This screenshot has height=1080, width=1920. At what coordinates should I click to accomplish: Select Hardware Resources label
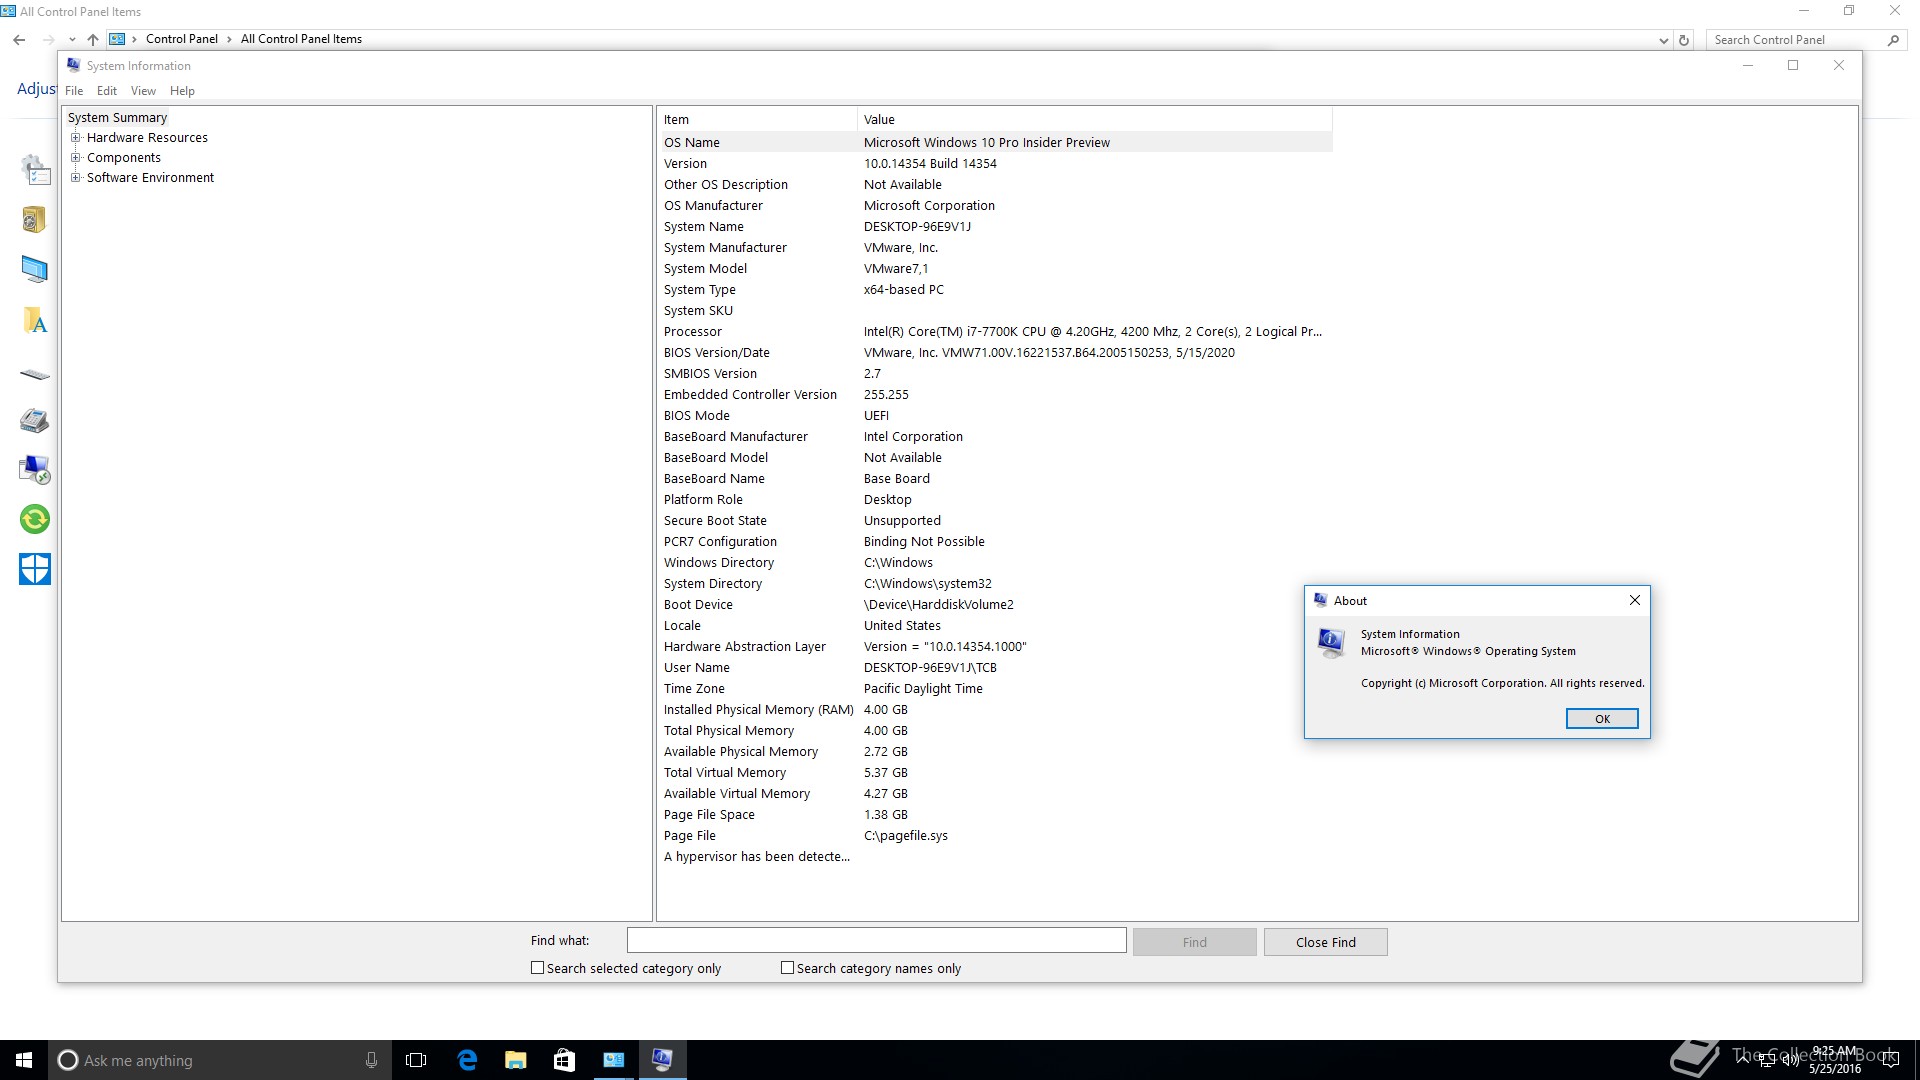coord(147,138)
